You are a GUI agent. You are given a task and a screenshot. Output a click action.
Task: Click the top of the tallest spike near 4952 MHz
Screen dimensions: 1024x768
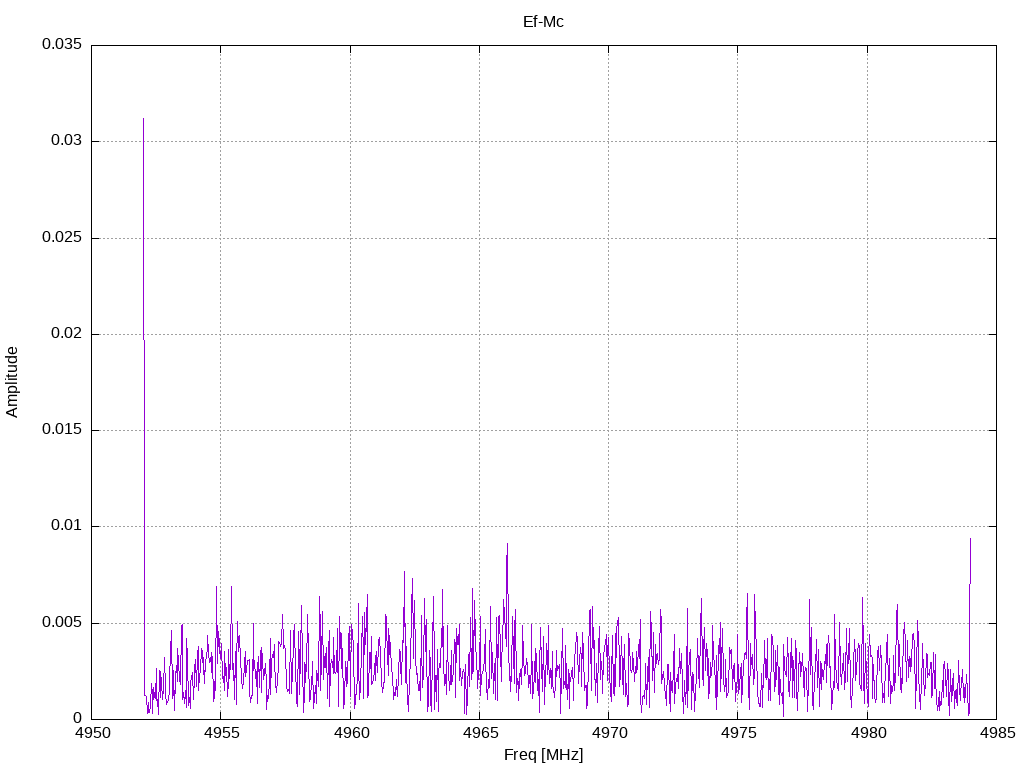[x=143, y=119]
